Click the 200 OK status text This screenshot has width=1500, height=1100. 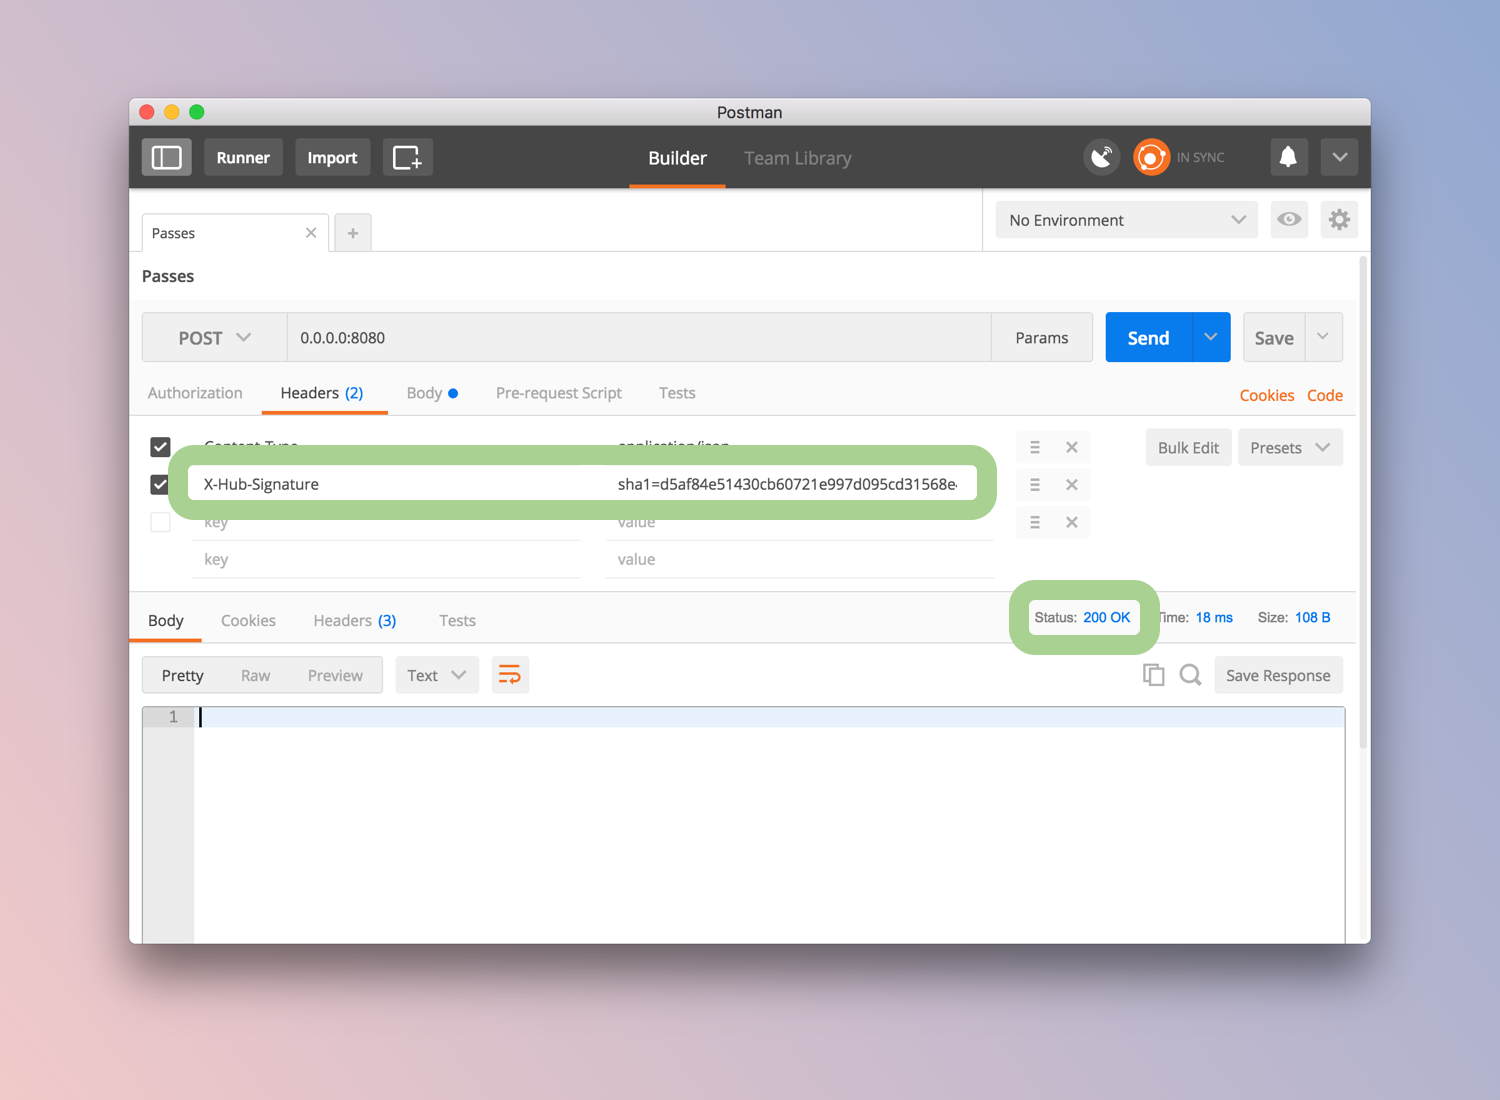1107,617
